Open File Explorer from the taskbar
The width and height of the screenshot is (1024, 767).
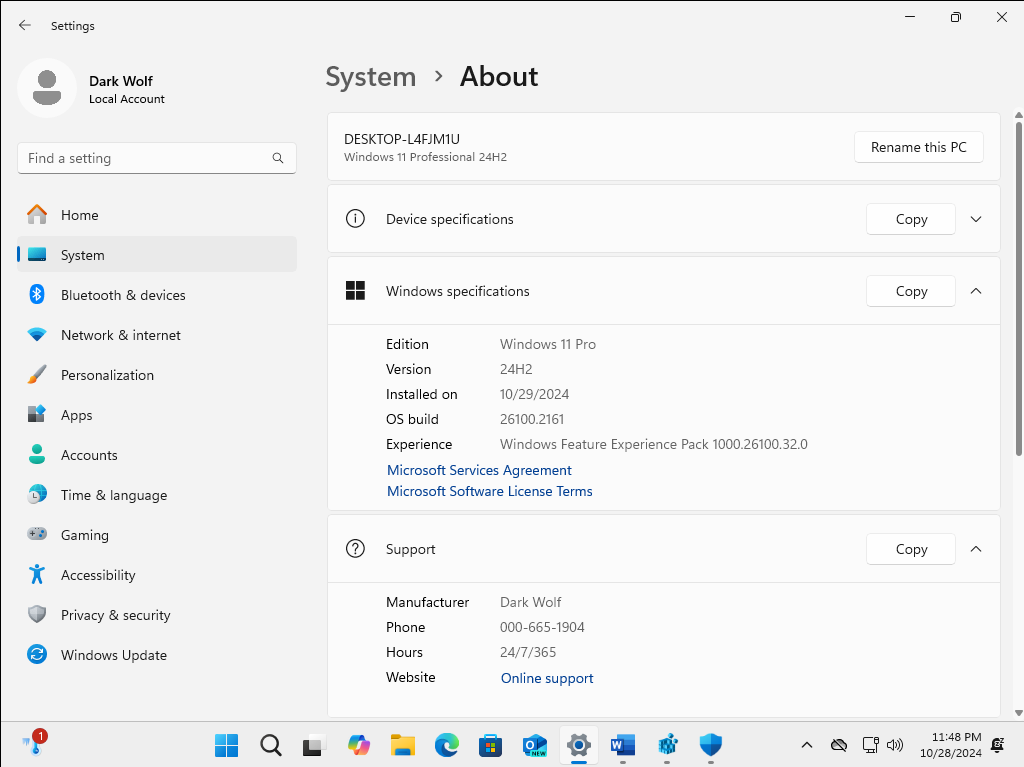coord(403,744)
